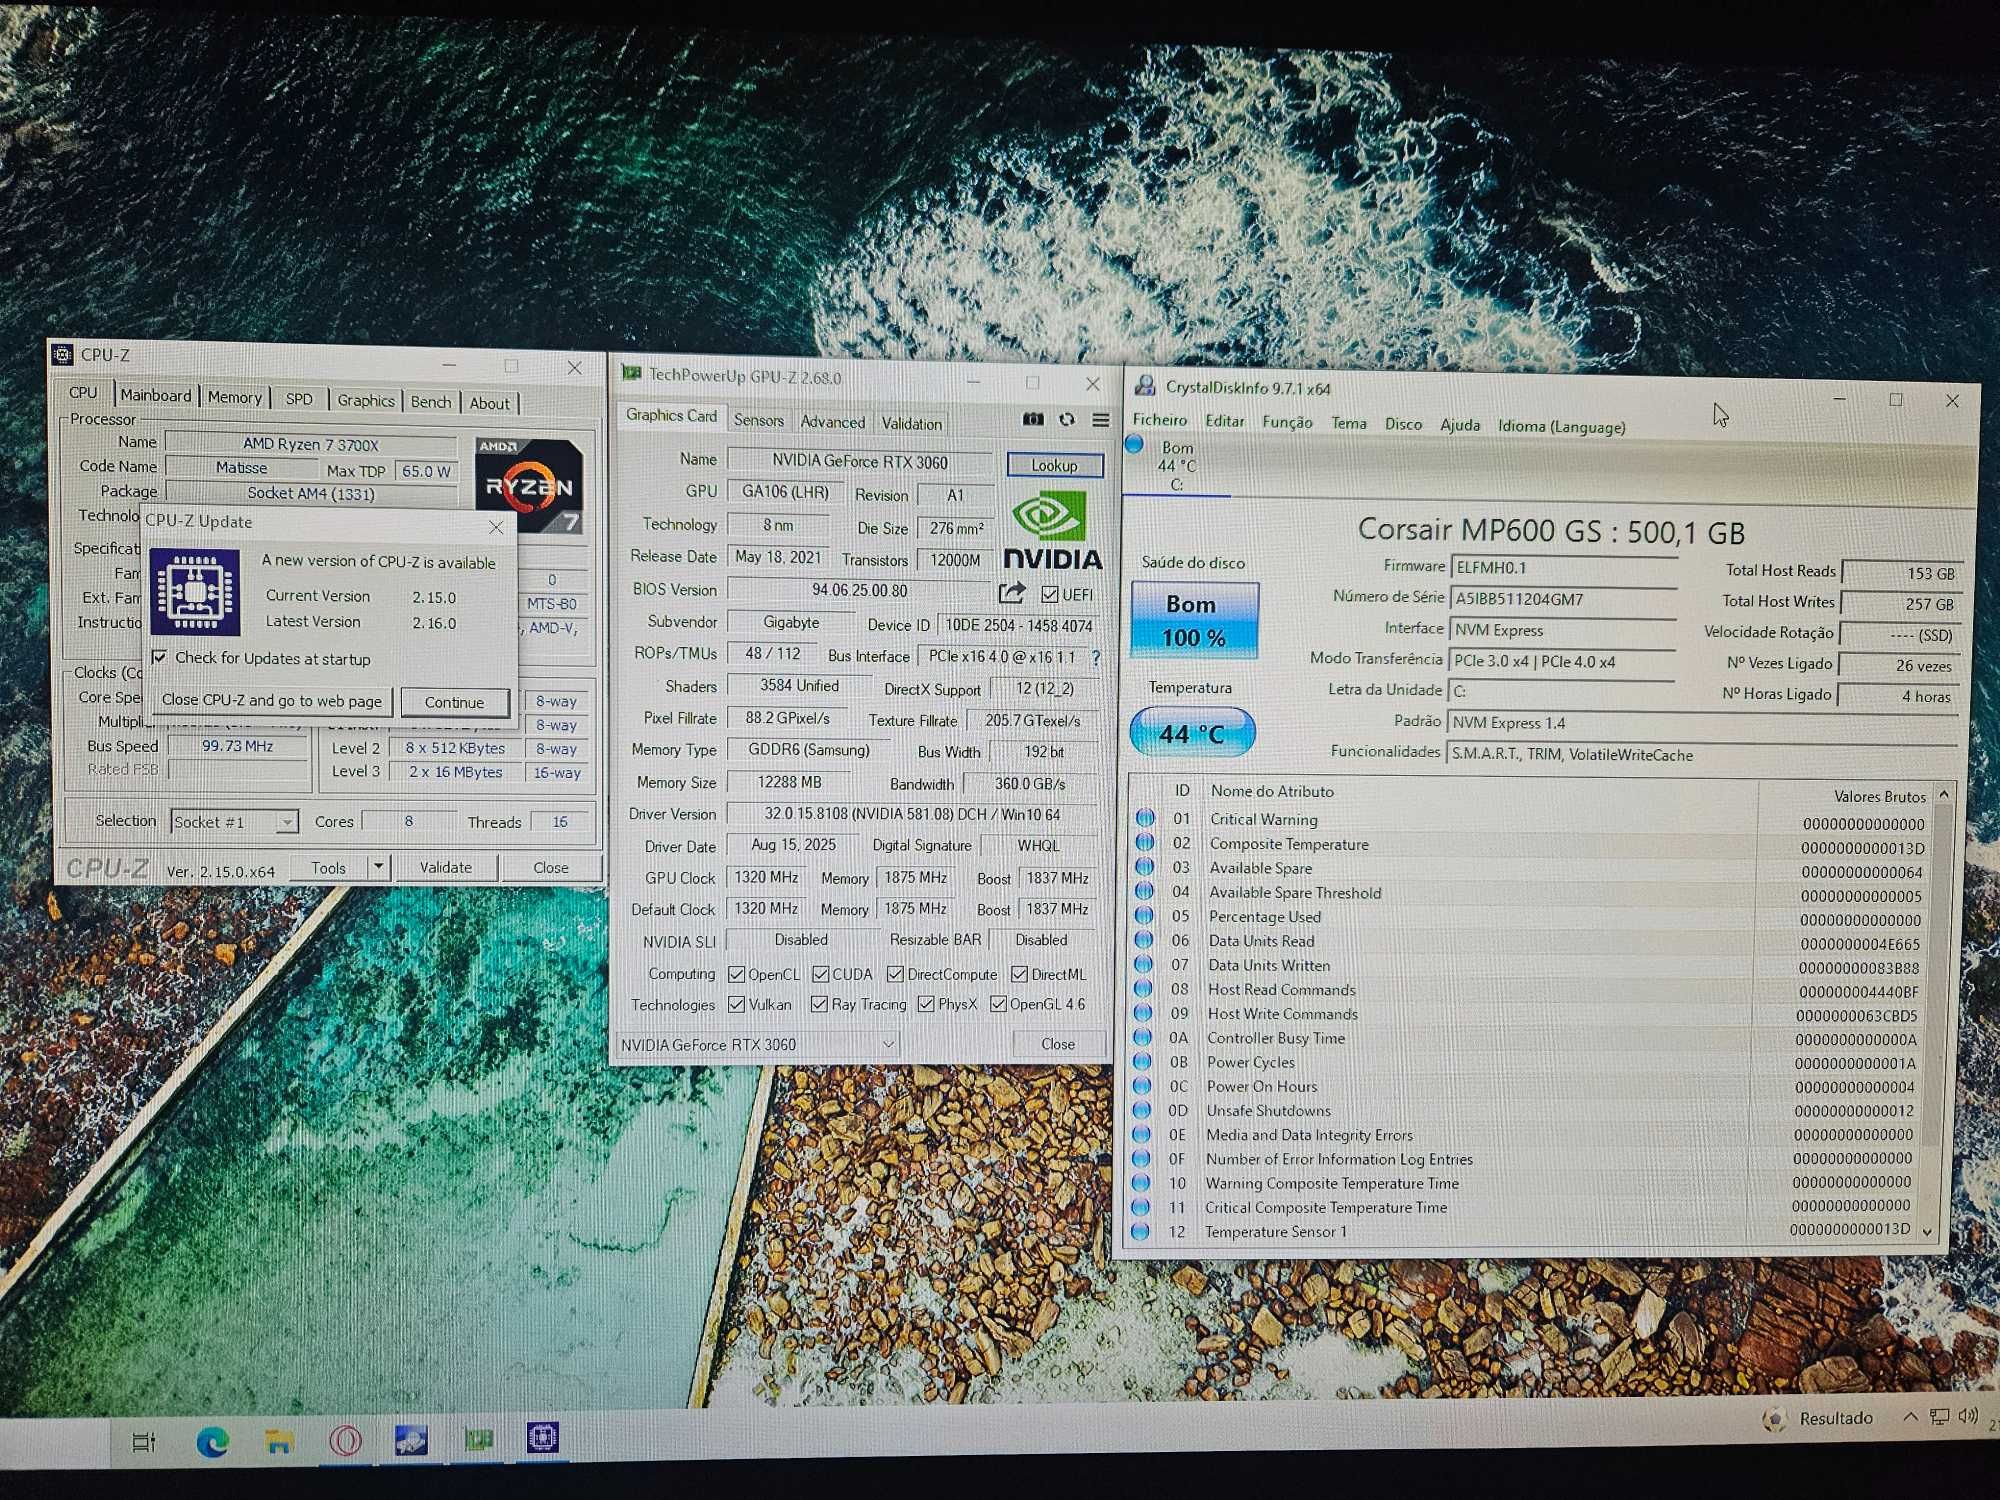Screen dimensions: 2000x1500
Task: Click the Resultado taskbar widget
Action: coord(1818,1418)
